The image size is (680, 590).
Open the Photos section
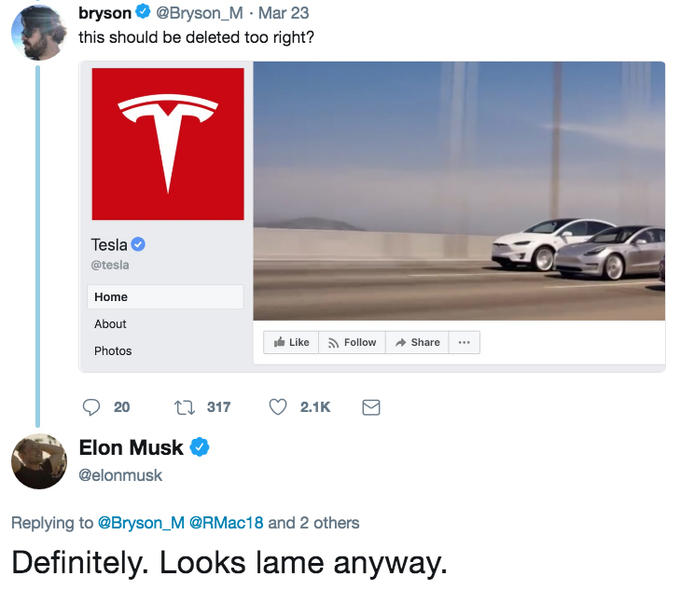tap(113, 351)
